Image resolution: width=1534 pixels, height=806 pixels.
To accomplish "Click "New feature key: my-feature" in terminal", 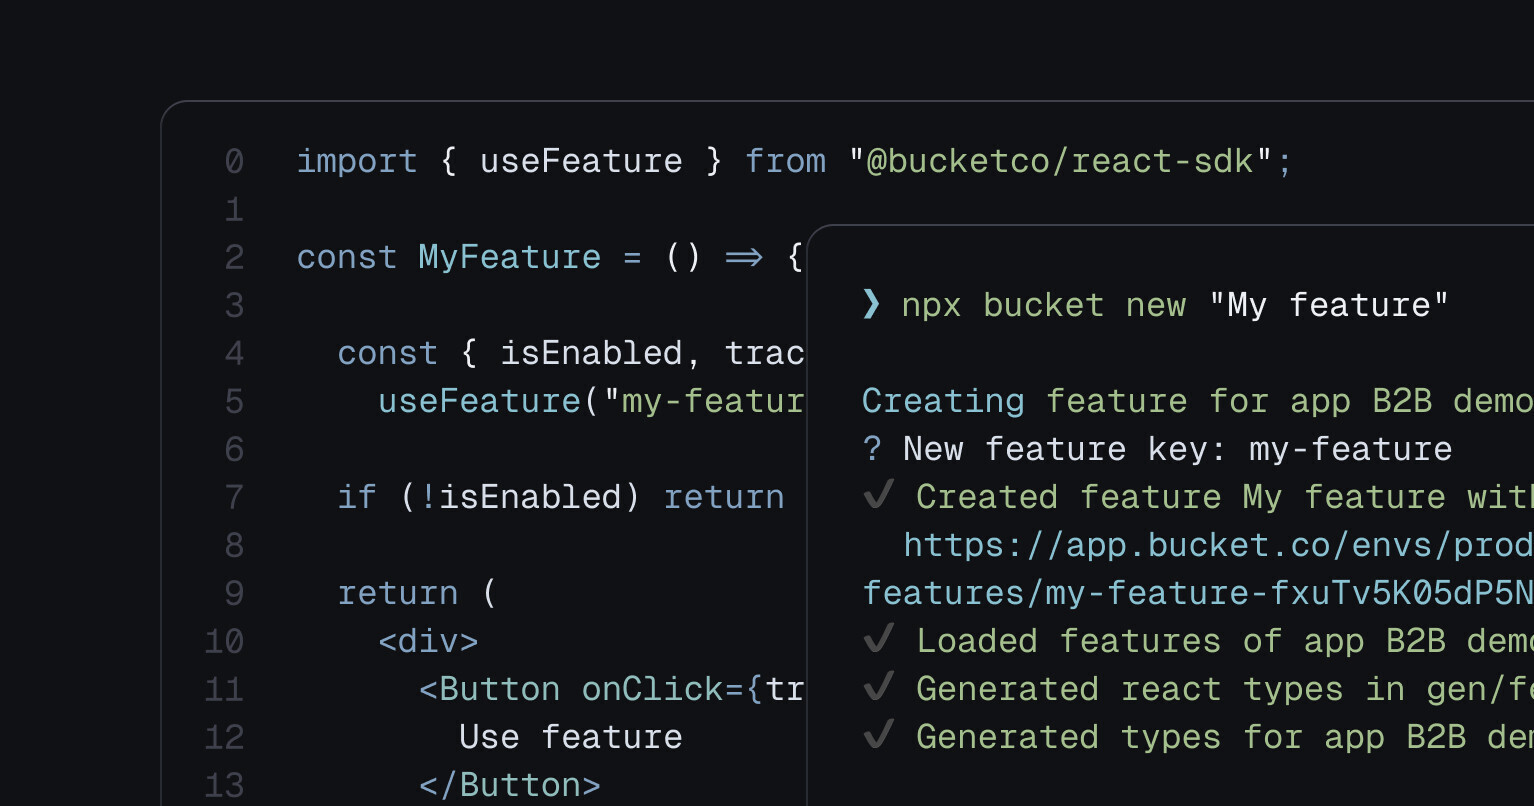I will tap(1178, 449).
